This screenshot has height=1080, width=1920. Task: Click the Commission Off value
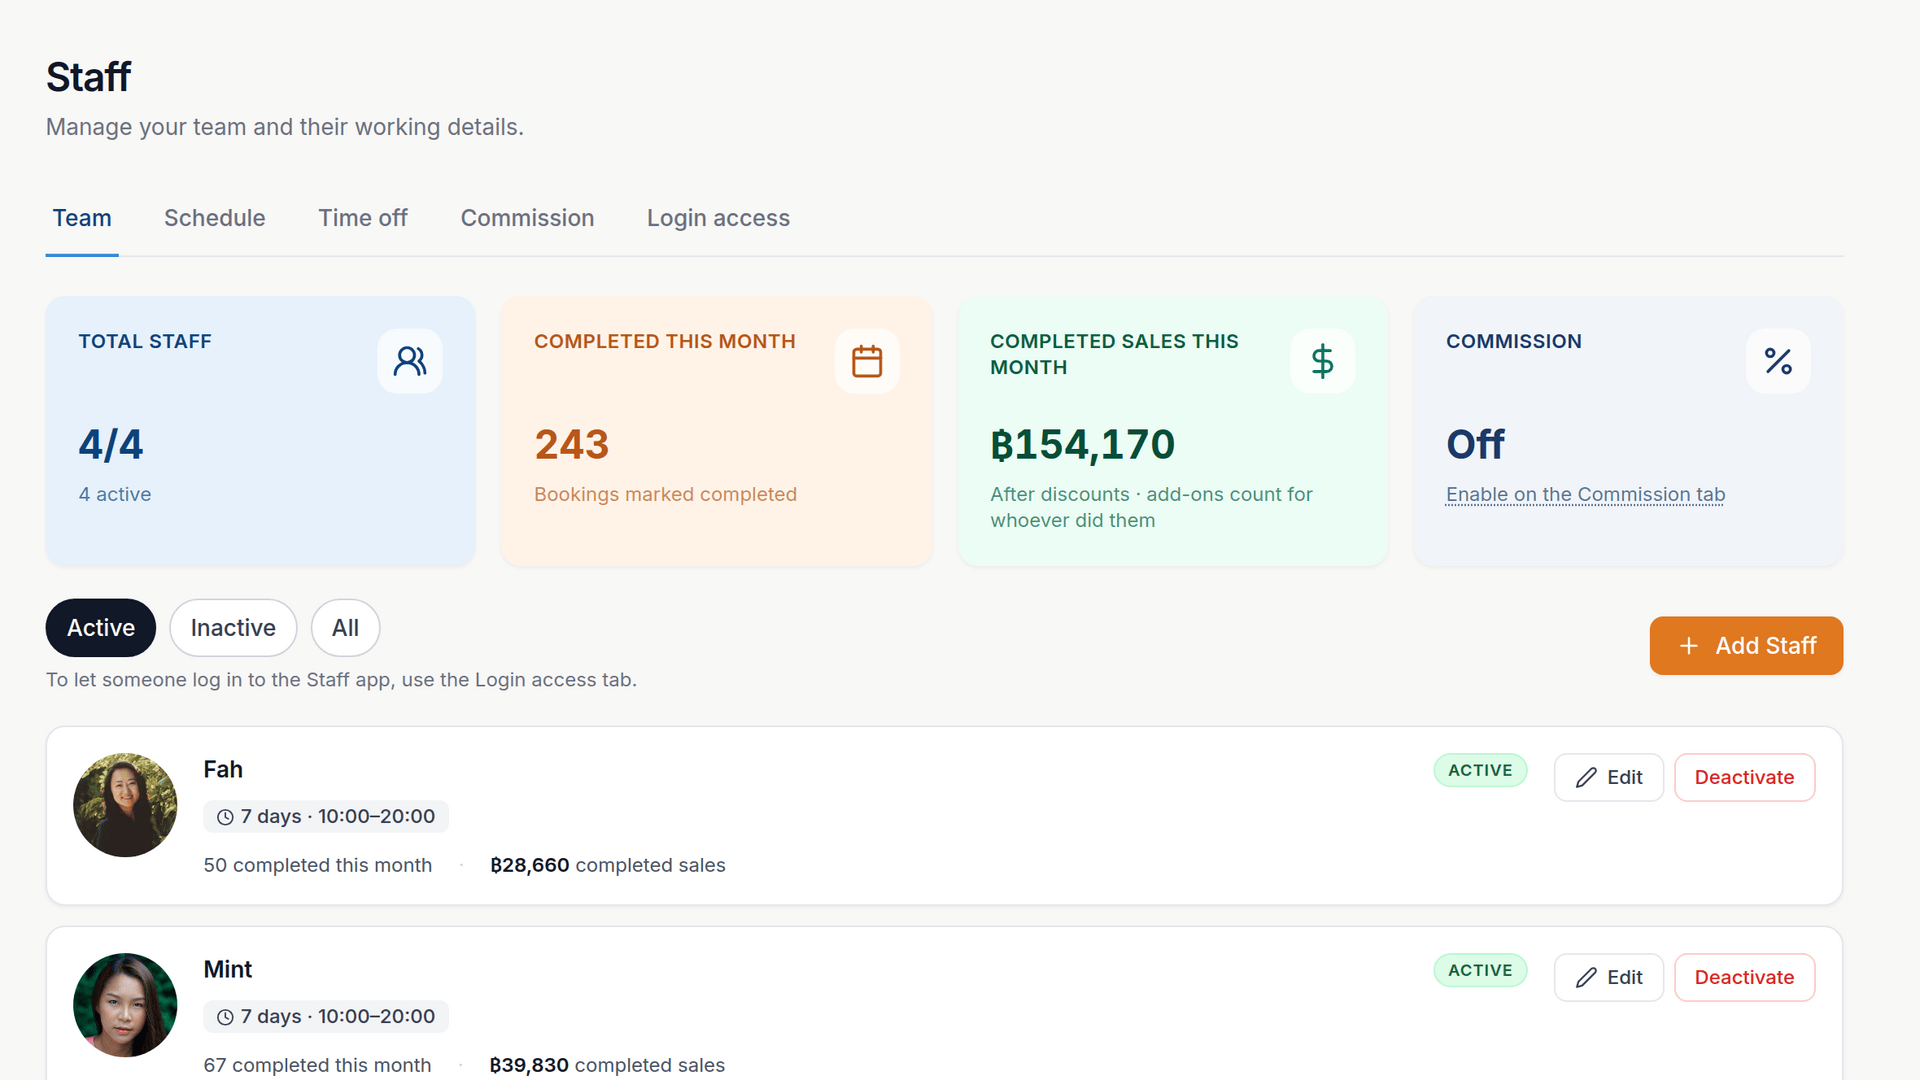pyautogui.click(x=1475, y=444)
